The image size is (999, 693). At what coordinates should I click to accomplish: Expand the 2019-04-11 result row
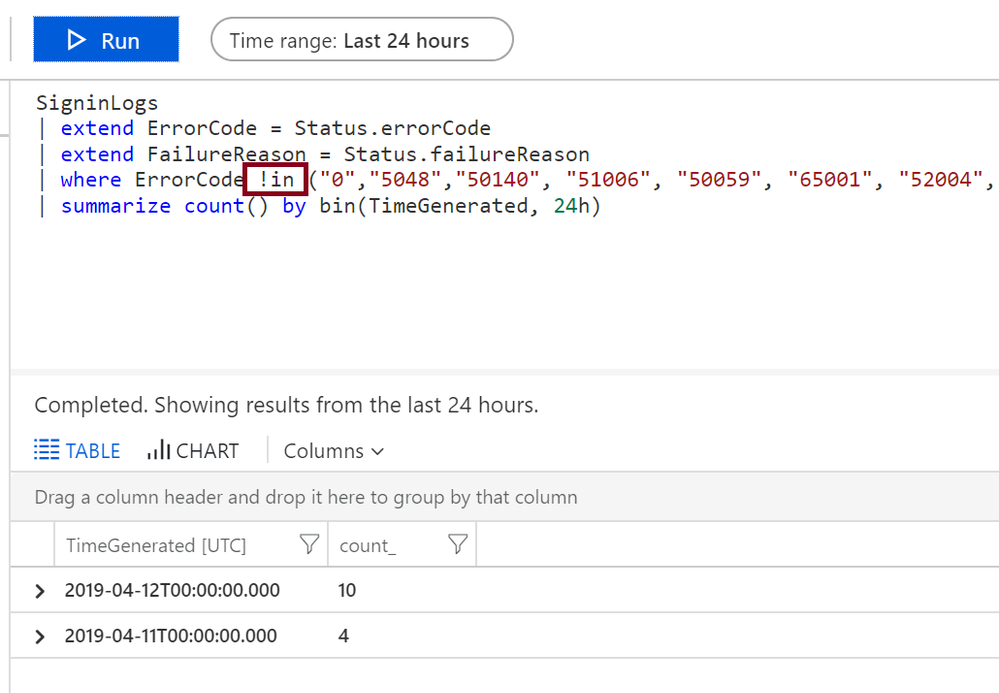40,636
